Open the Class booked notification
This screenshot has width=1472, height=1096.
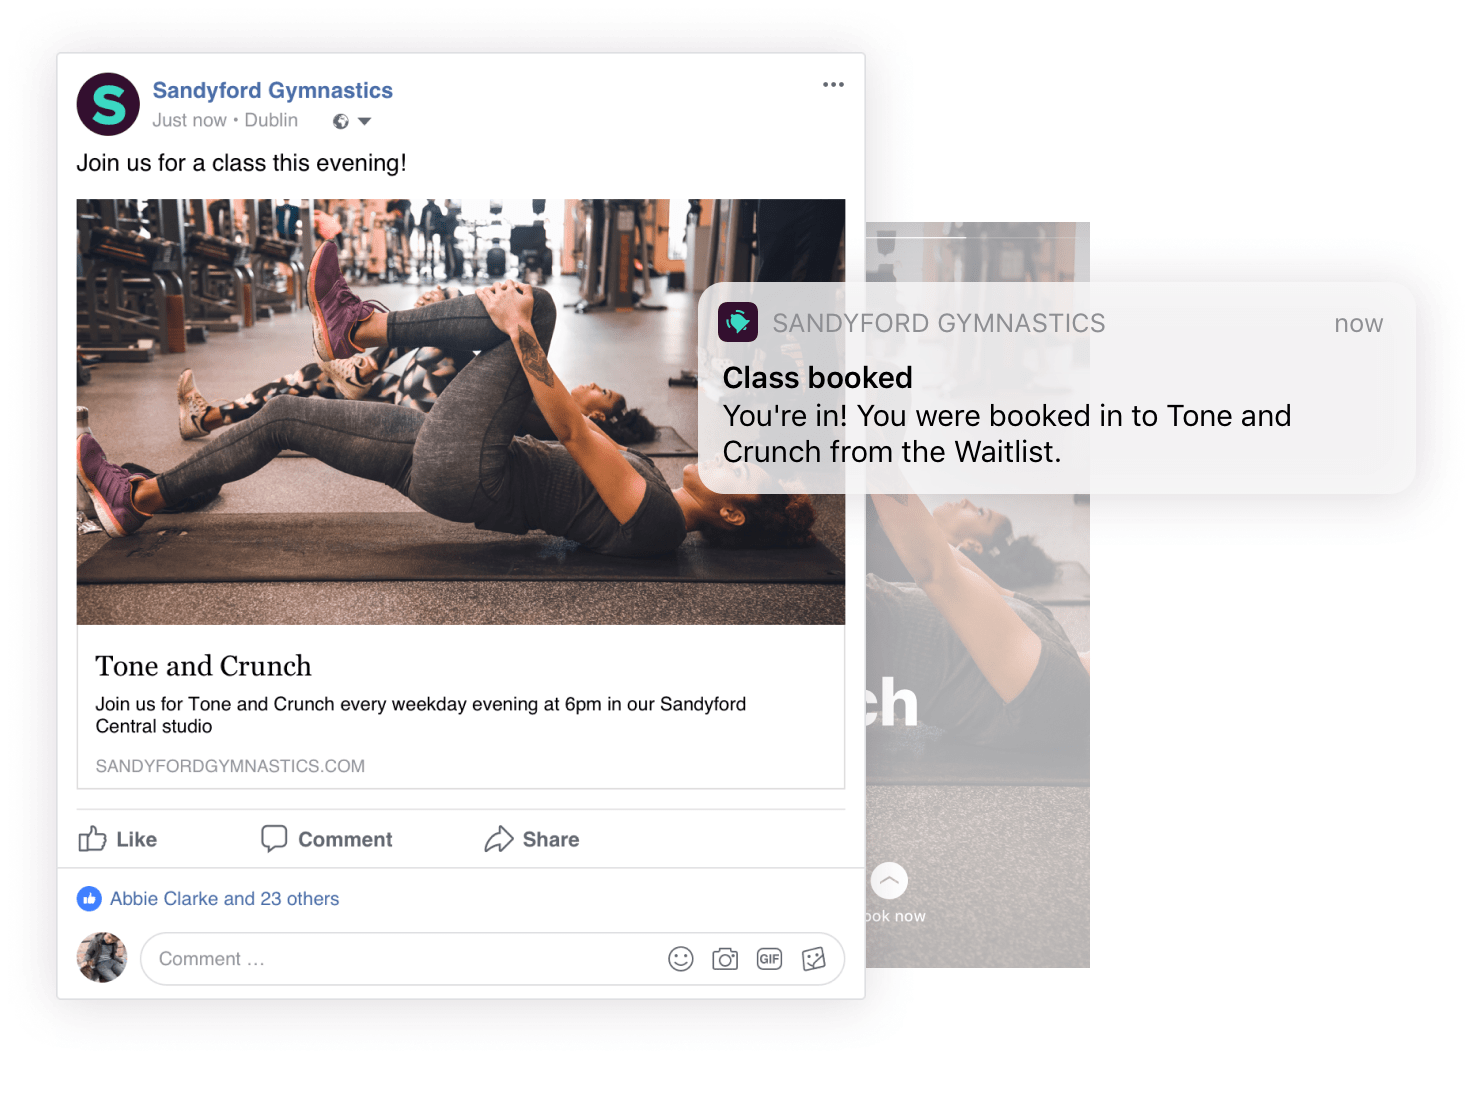(x=1056, y=388)
